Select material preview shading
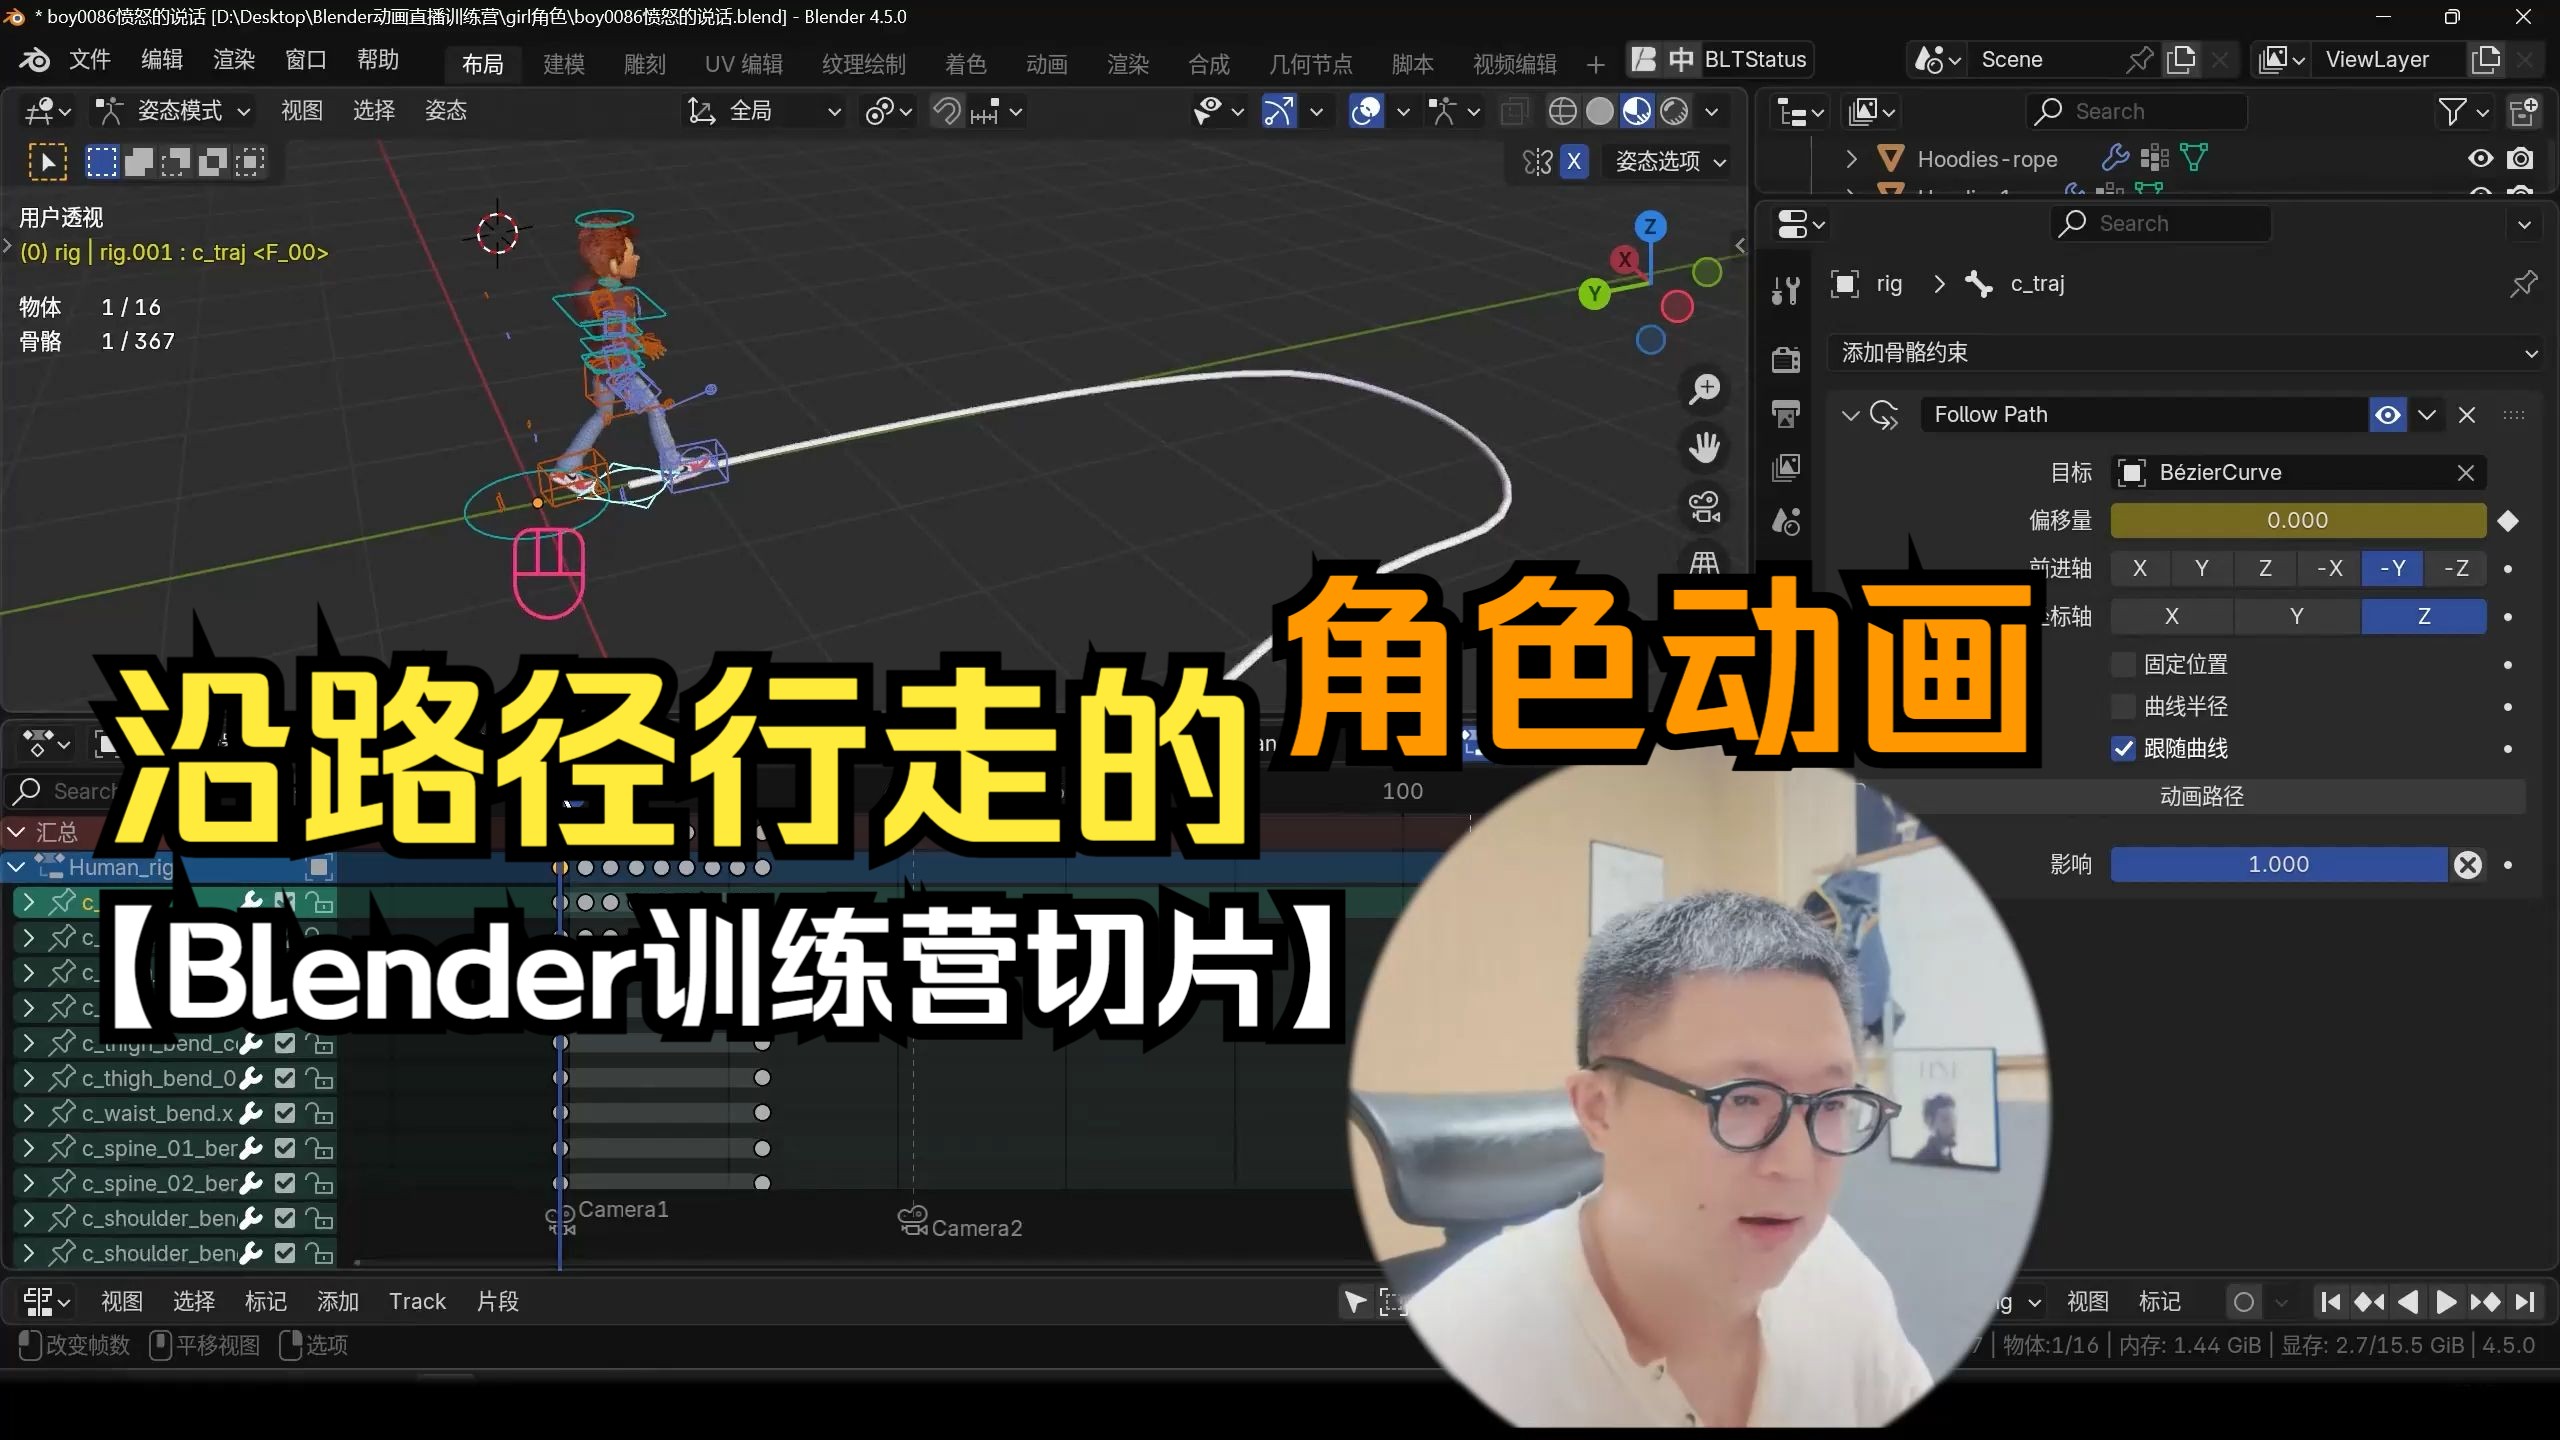 (x=1637, y=111)
